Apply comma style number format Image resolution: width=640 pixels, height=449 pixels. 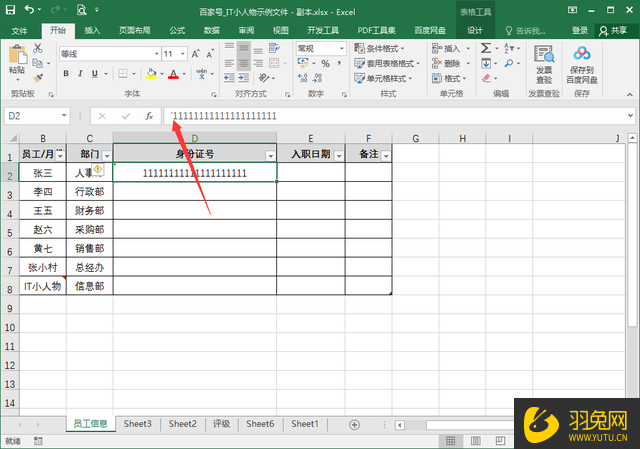pyautogui.click(x=339, y=64)
